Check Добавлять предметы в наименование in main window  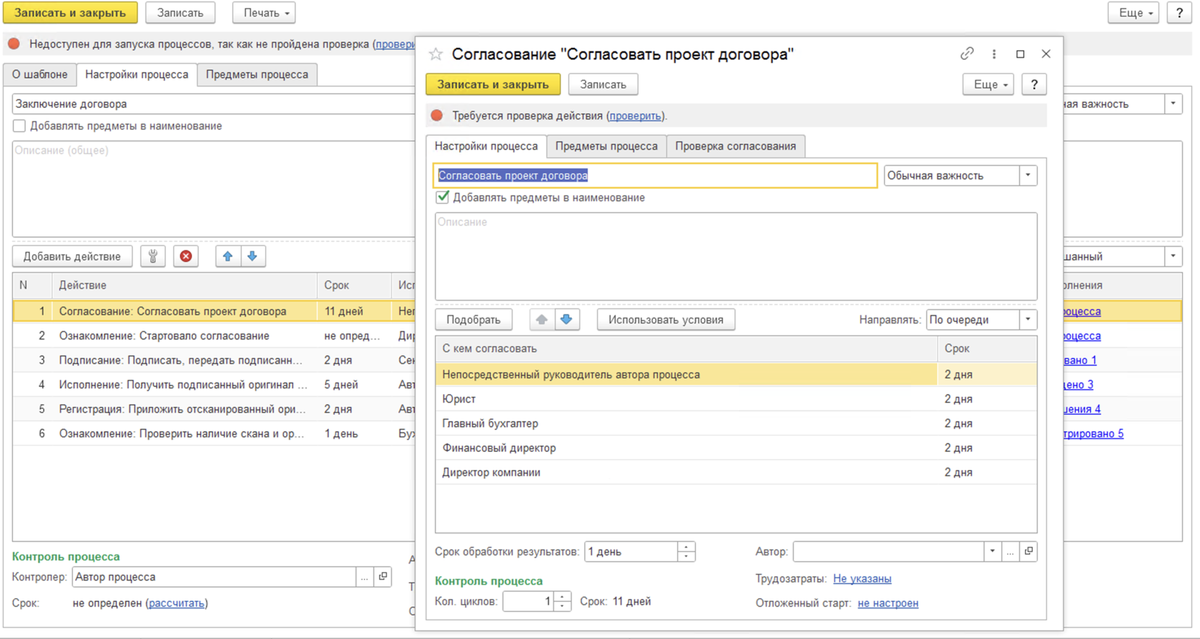[x=19, y=126]
